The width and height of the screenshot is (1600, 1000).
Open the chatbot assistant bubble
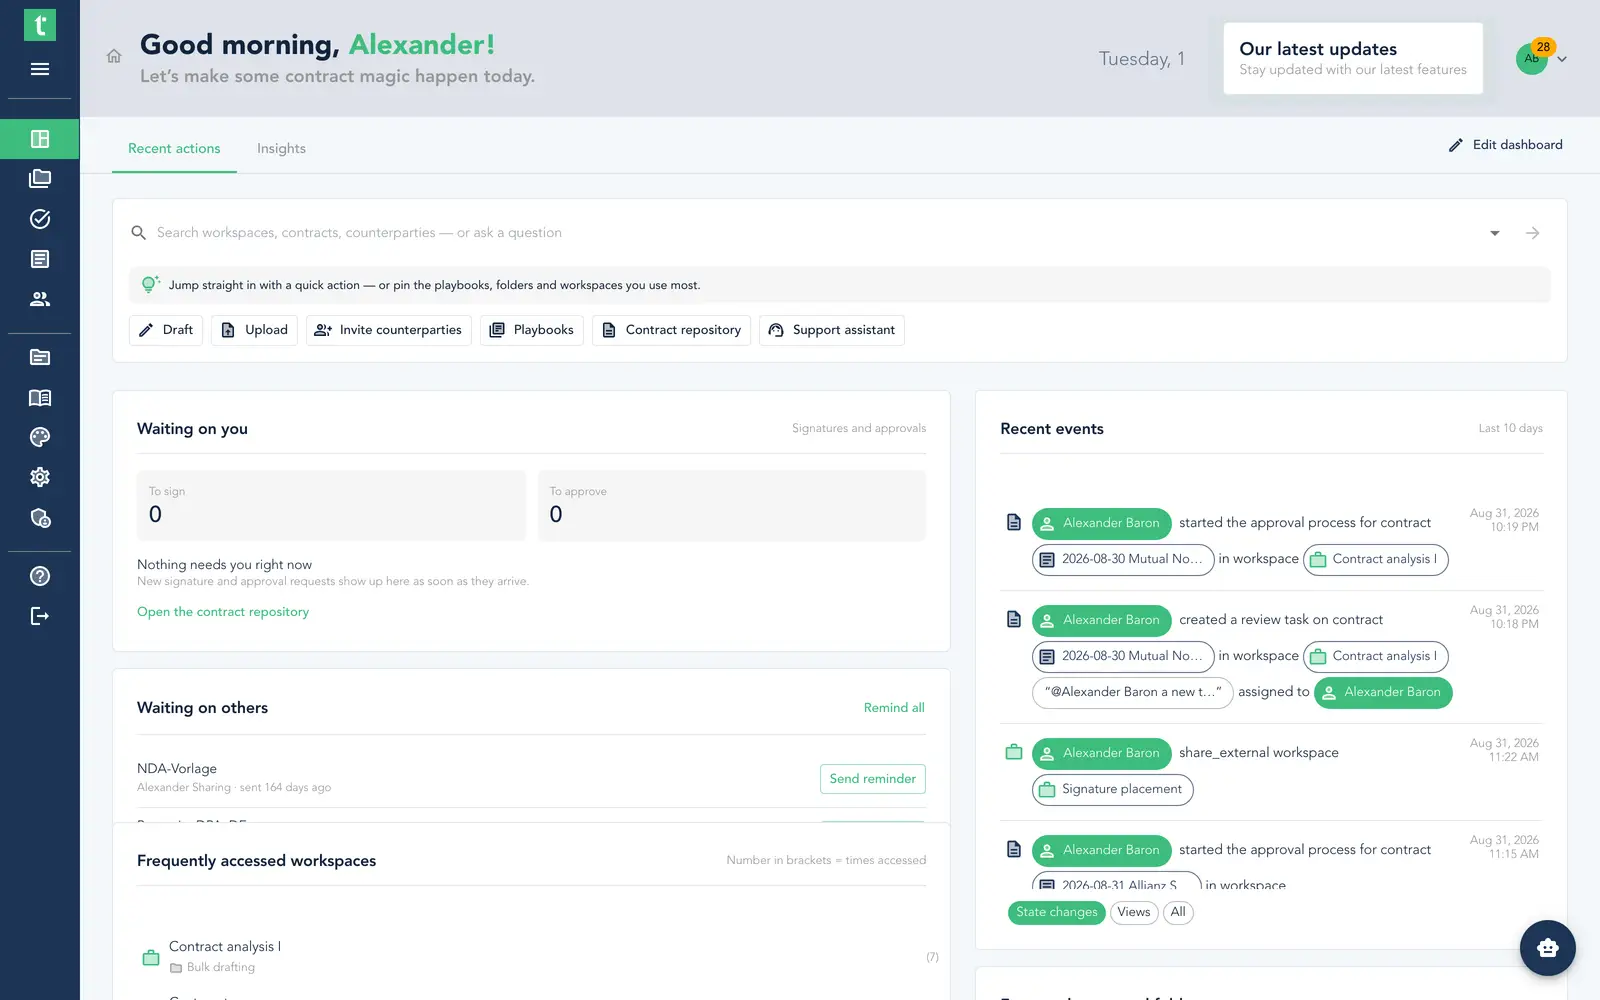pos(1547,948)
